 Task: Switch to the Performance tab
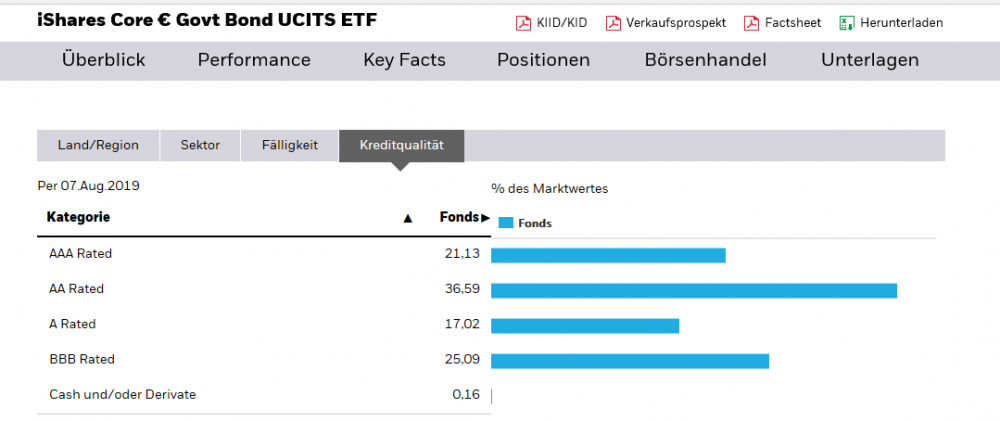coord(254,60)
